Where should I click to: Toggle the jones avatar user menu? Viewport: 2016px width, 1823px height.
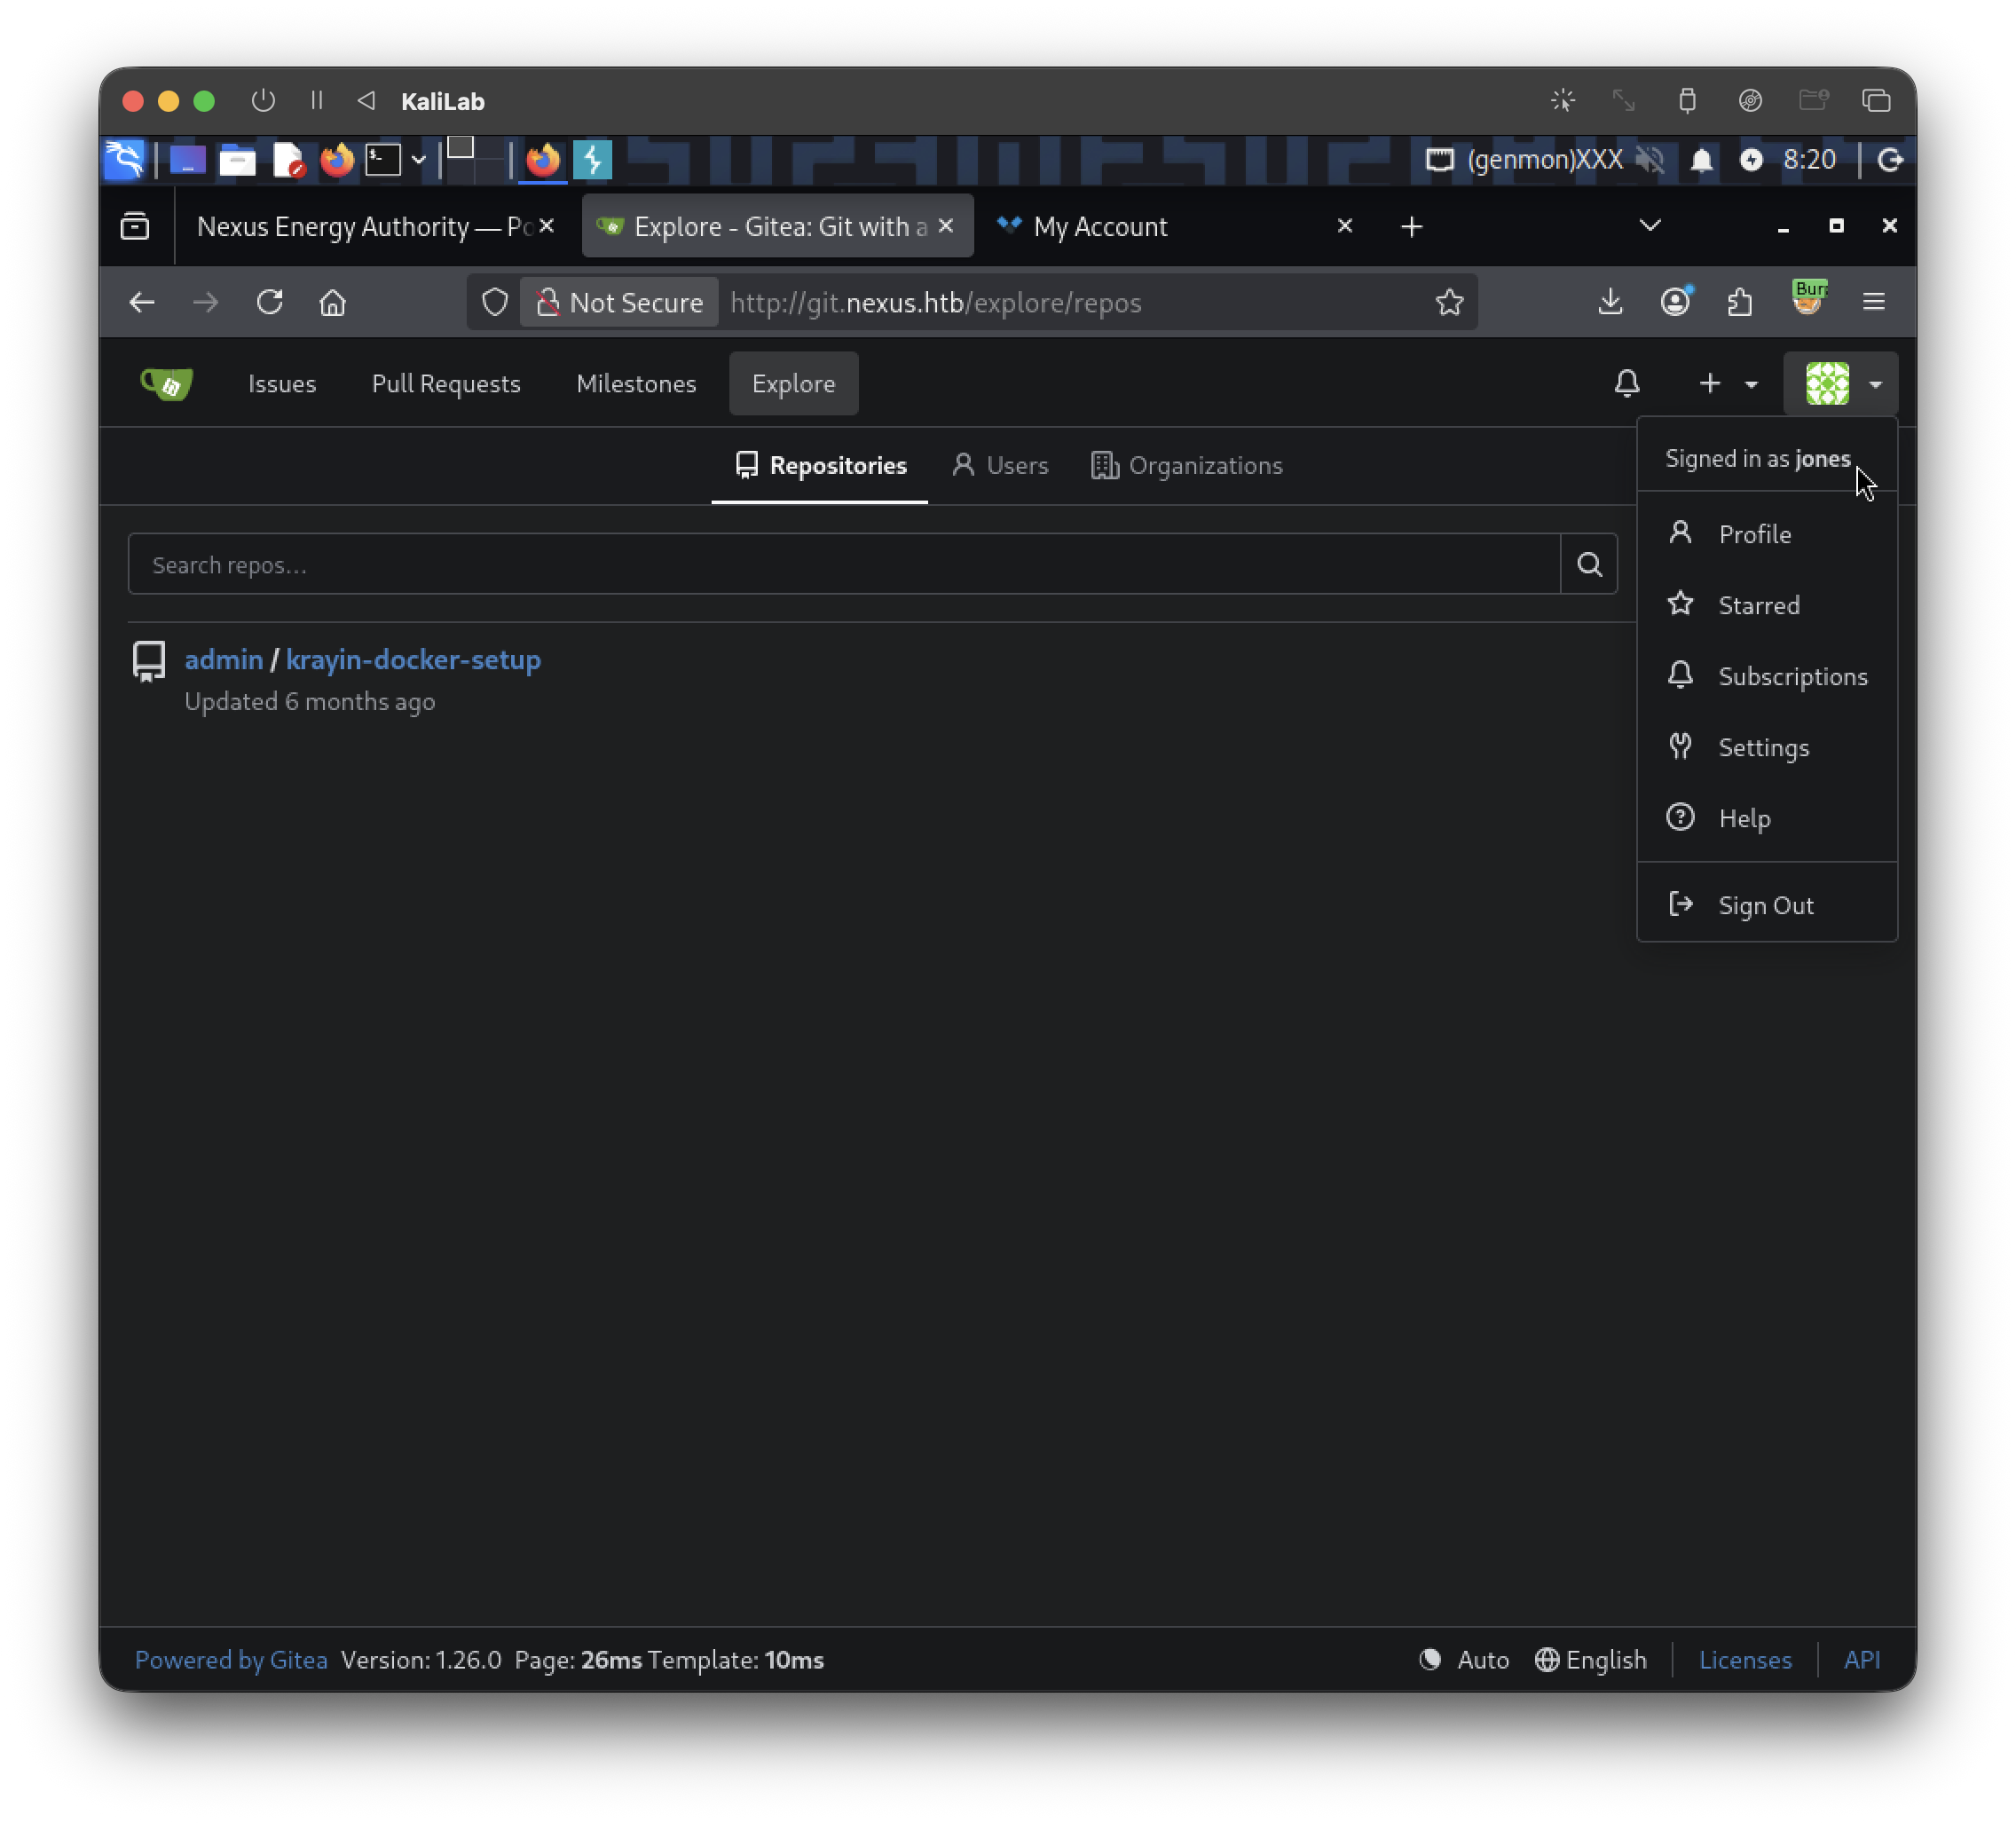point(1843,384)
